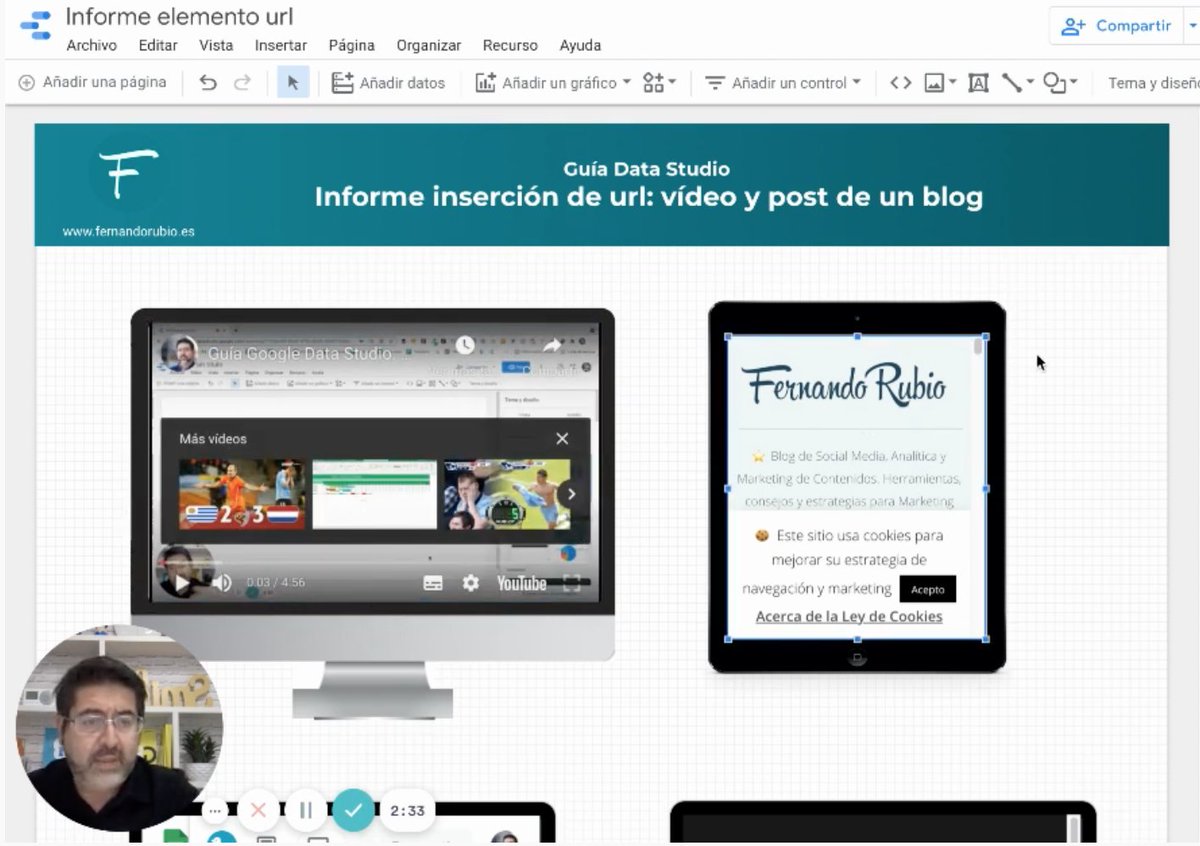Screen dimensions: 1200x846
Task: Open the Añadir un control dropdown
Action: point(783,83)
